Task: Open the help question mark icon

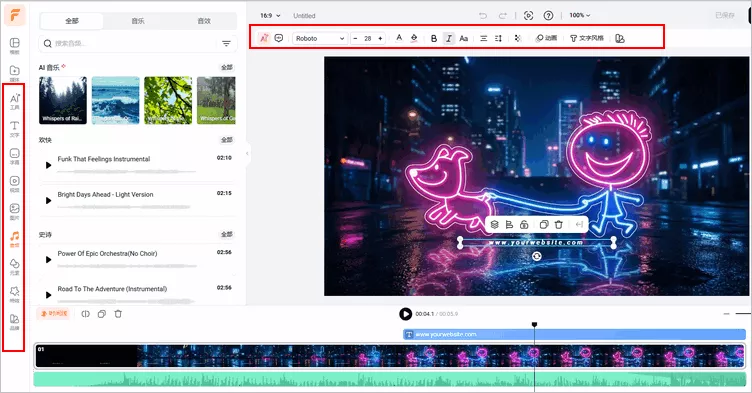Action: pos(548,16)
